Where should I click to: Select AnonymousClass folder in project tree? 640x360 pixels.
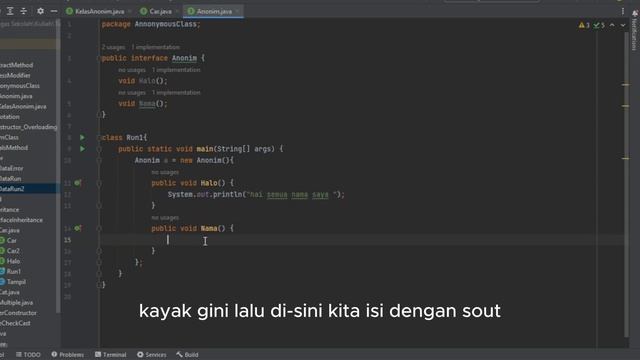click(x=20, y=86)
